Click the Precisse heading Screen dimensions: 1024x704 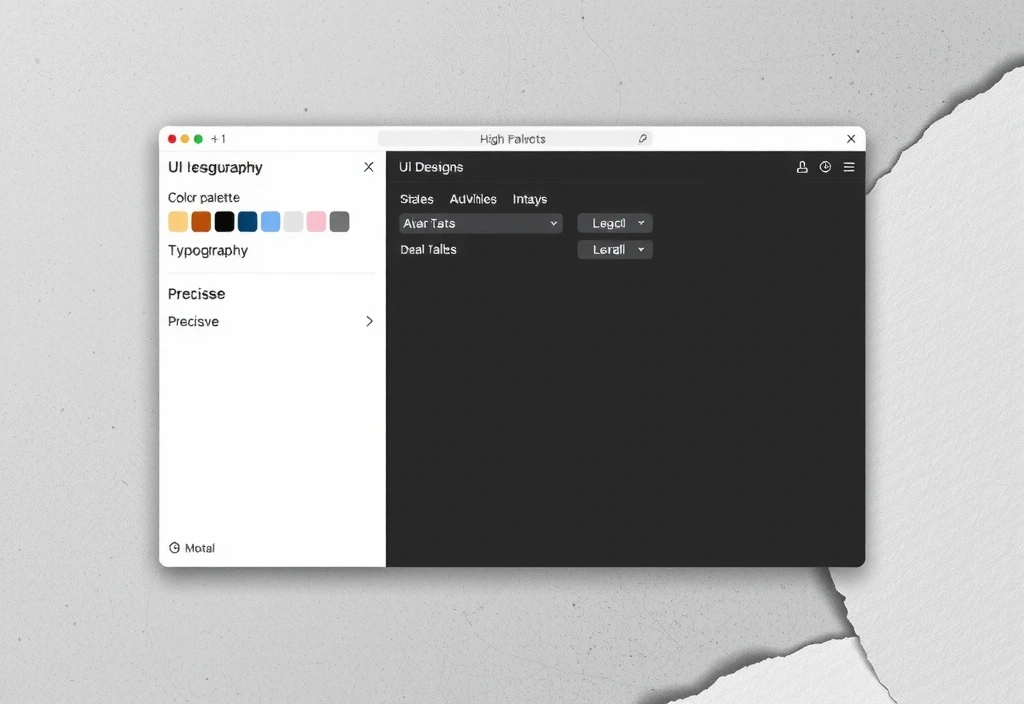[196, 294]
